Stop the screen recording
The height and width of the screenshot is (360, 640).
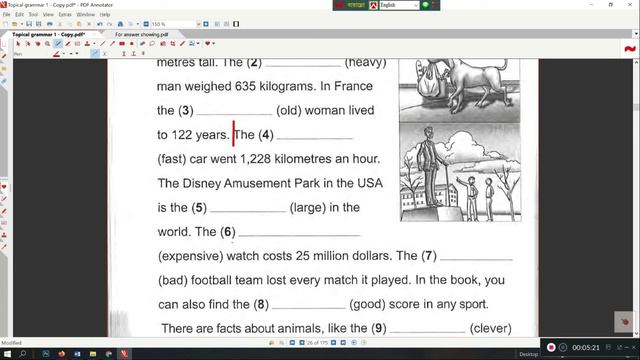551,347
